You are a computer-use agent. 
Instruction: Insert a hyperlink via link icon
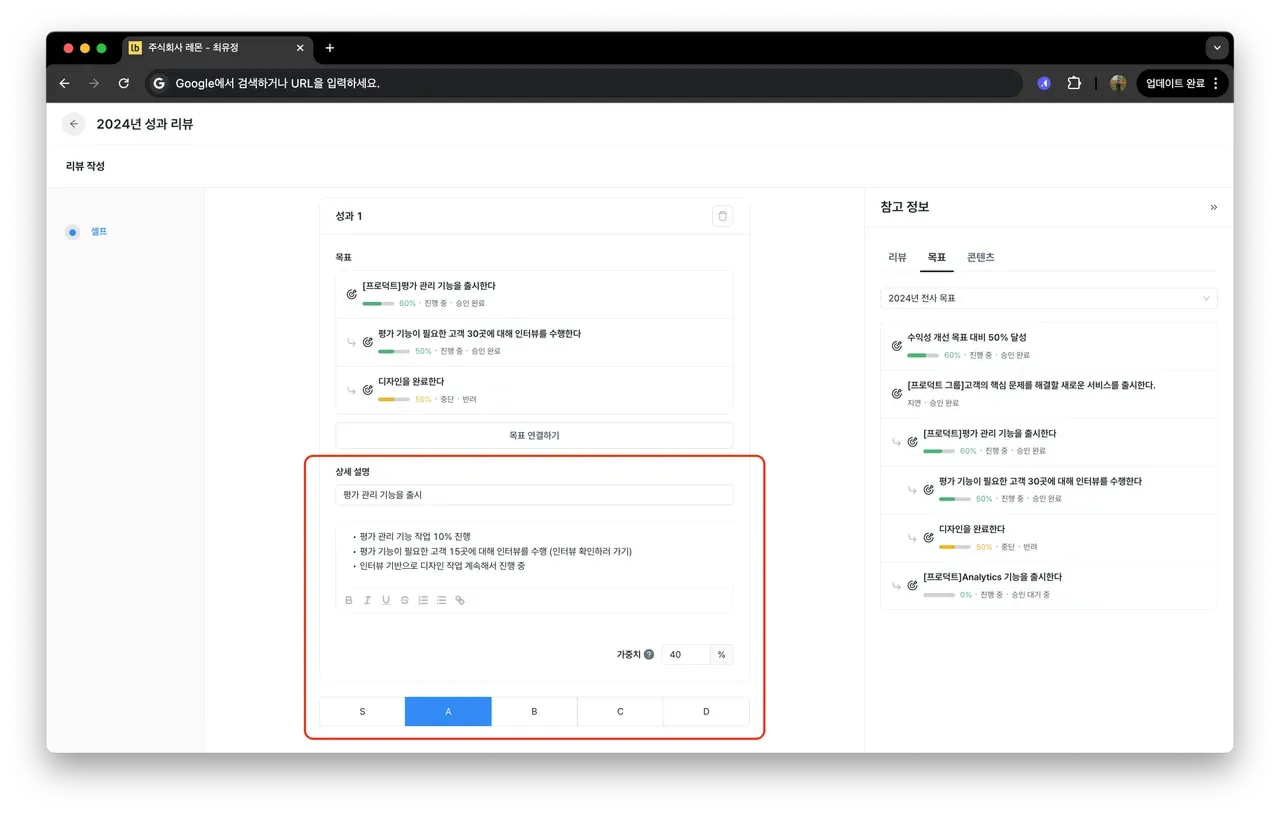(x=460, y=600)
